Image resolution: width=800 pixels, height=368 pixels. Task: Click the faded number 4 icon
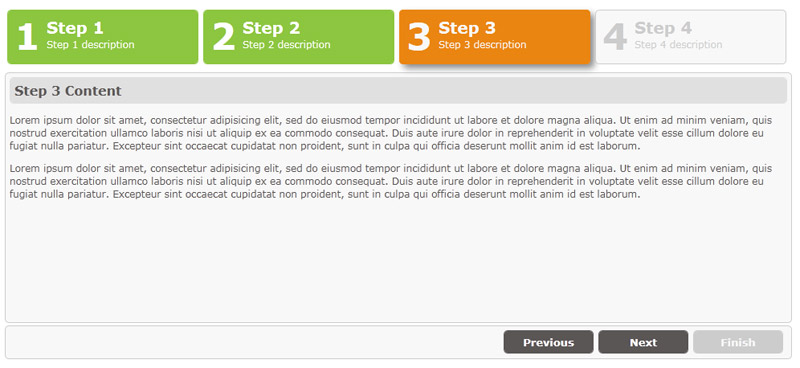pos(615,37)
